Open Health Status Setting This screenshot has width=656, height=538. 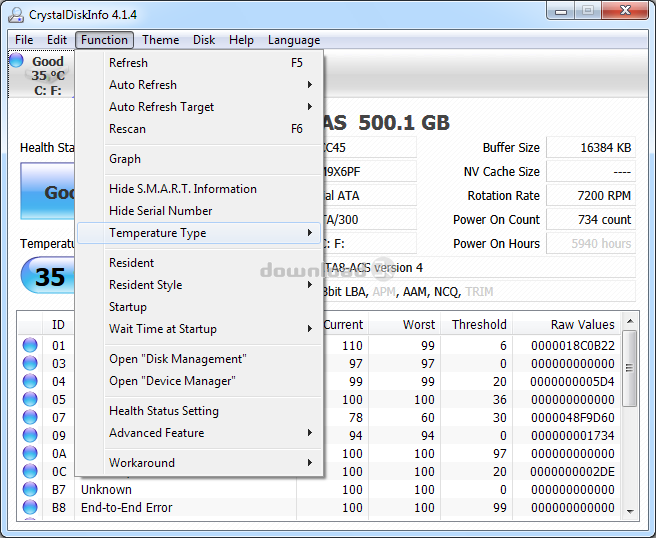point(163,411)
